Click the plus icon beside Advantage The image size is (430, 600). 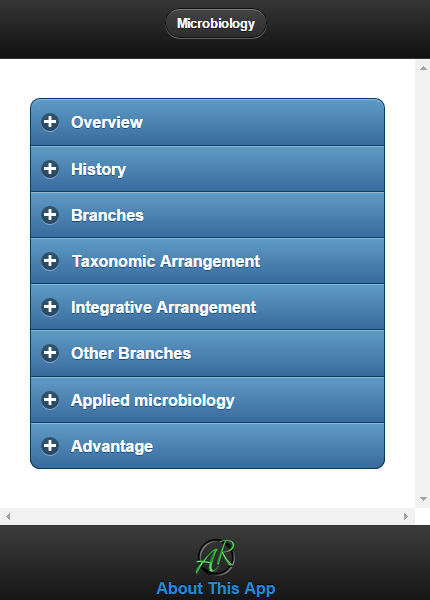(x=50, y=446)
